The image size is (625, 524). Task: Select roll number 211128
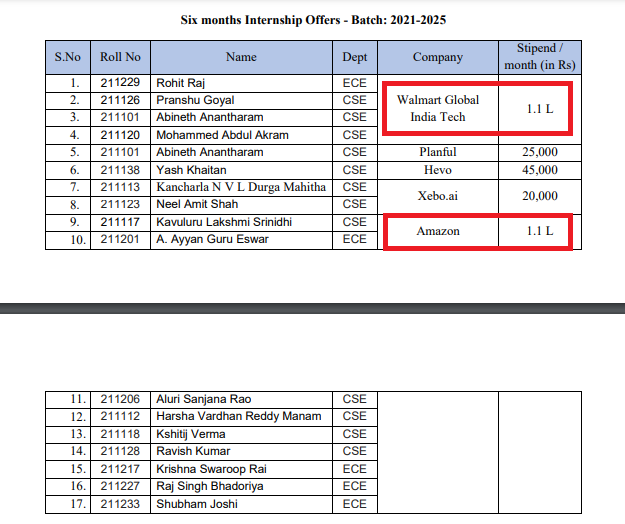coord(120,451)
